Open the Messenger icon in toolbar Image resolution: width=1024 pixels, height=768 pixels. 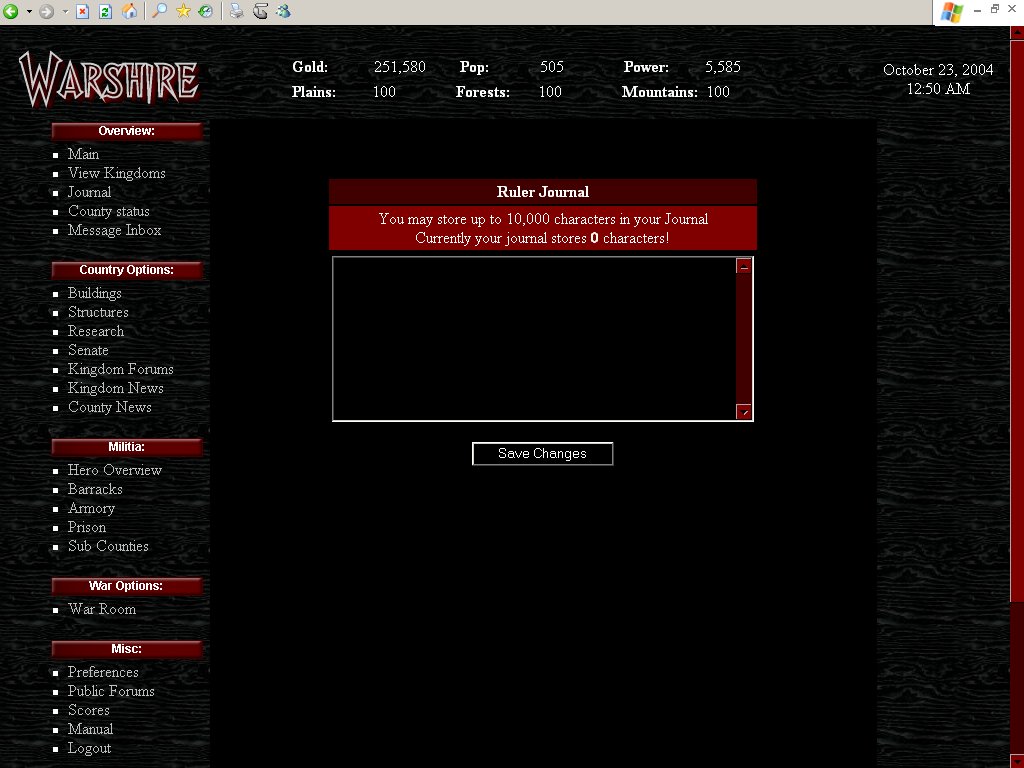283,12
